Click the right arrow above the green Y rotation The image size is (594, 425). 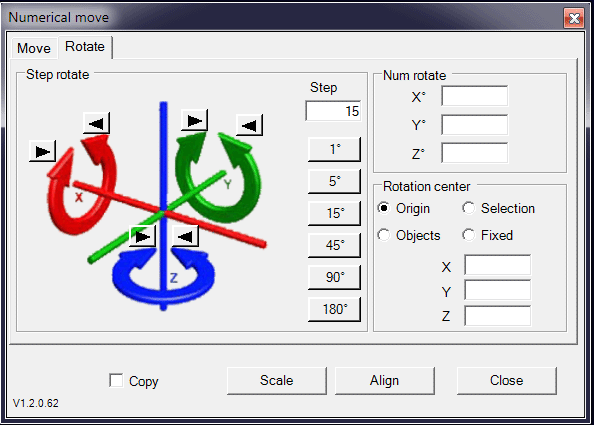pyautogui.click(x=194, y=120)
